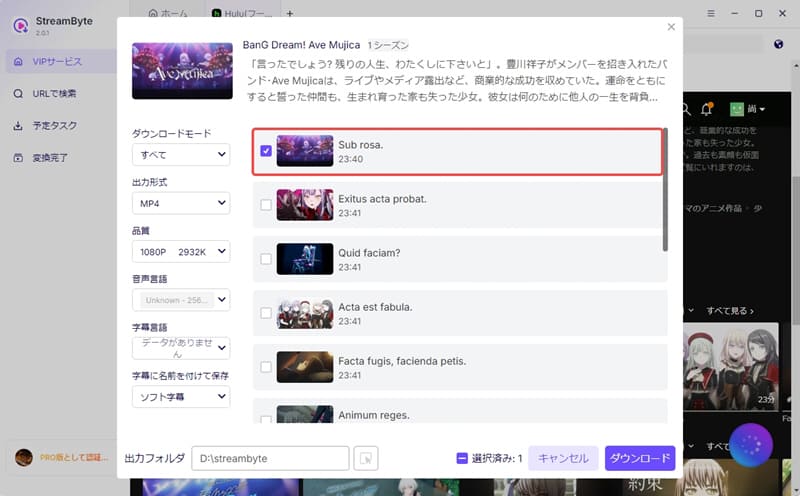The width and height of the screenshot is (800, 496).
Task: Click the キャンセル button
Action: pos(563,458)
